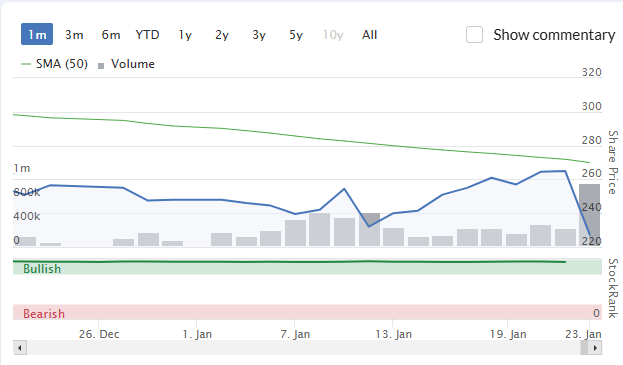Choose the 1y chart range
Screen dimensions: 623x365
pos(185,35)
